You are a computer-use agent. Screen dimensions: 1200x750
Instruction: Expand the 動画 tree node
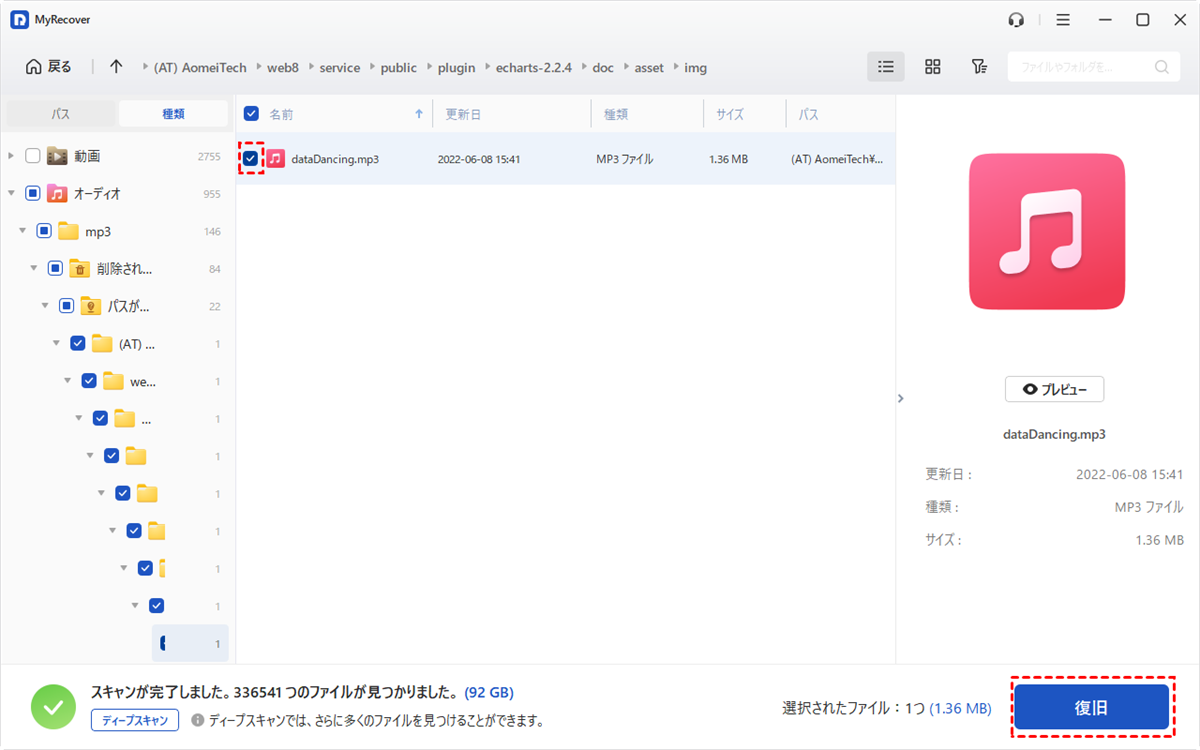pyautogui.click(x=11, y=156)
